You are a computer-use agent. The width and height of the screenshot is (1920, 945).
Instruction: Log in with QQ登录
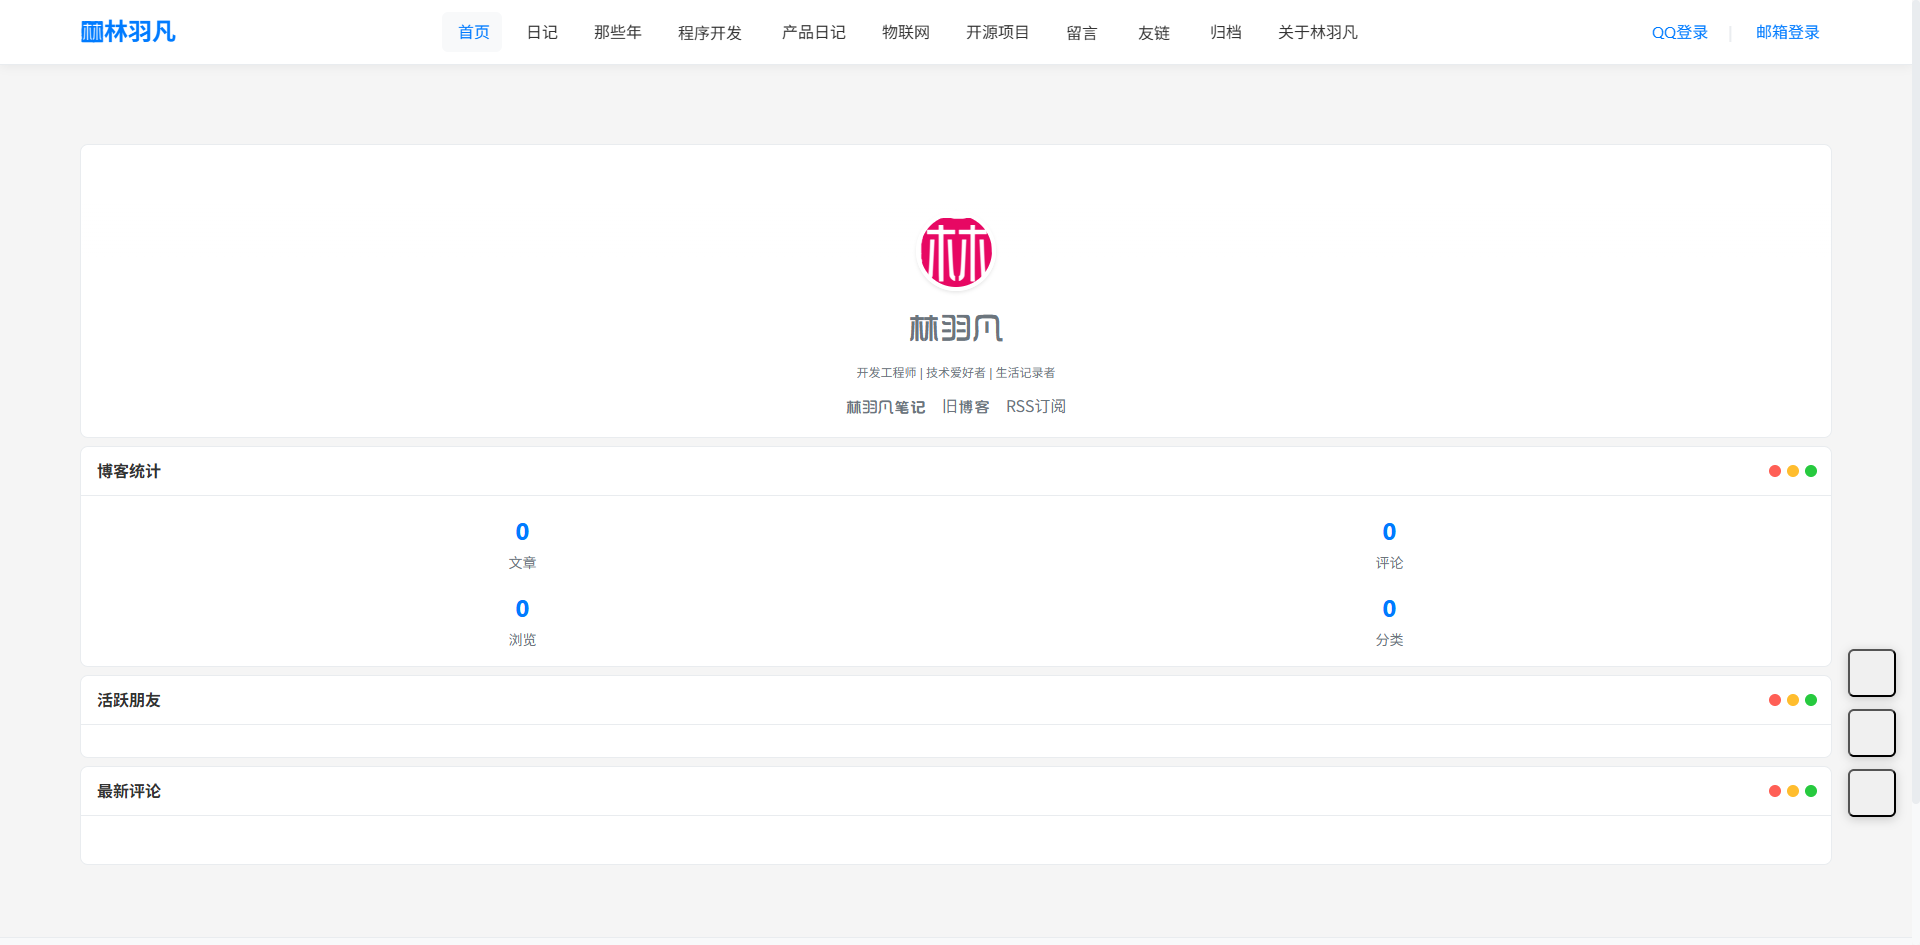pos(1679,32)
